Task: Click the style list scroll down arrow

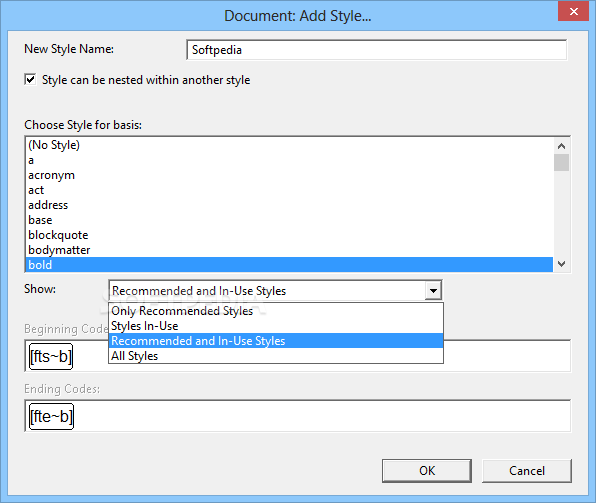Action: click(561, 263)
